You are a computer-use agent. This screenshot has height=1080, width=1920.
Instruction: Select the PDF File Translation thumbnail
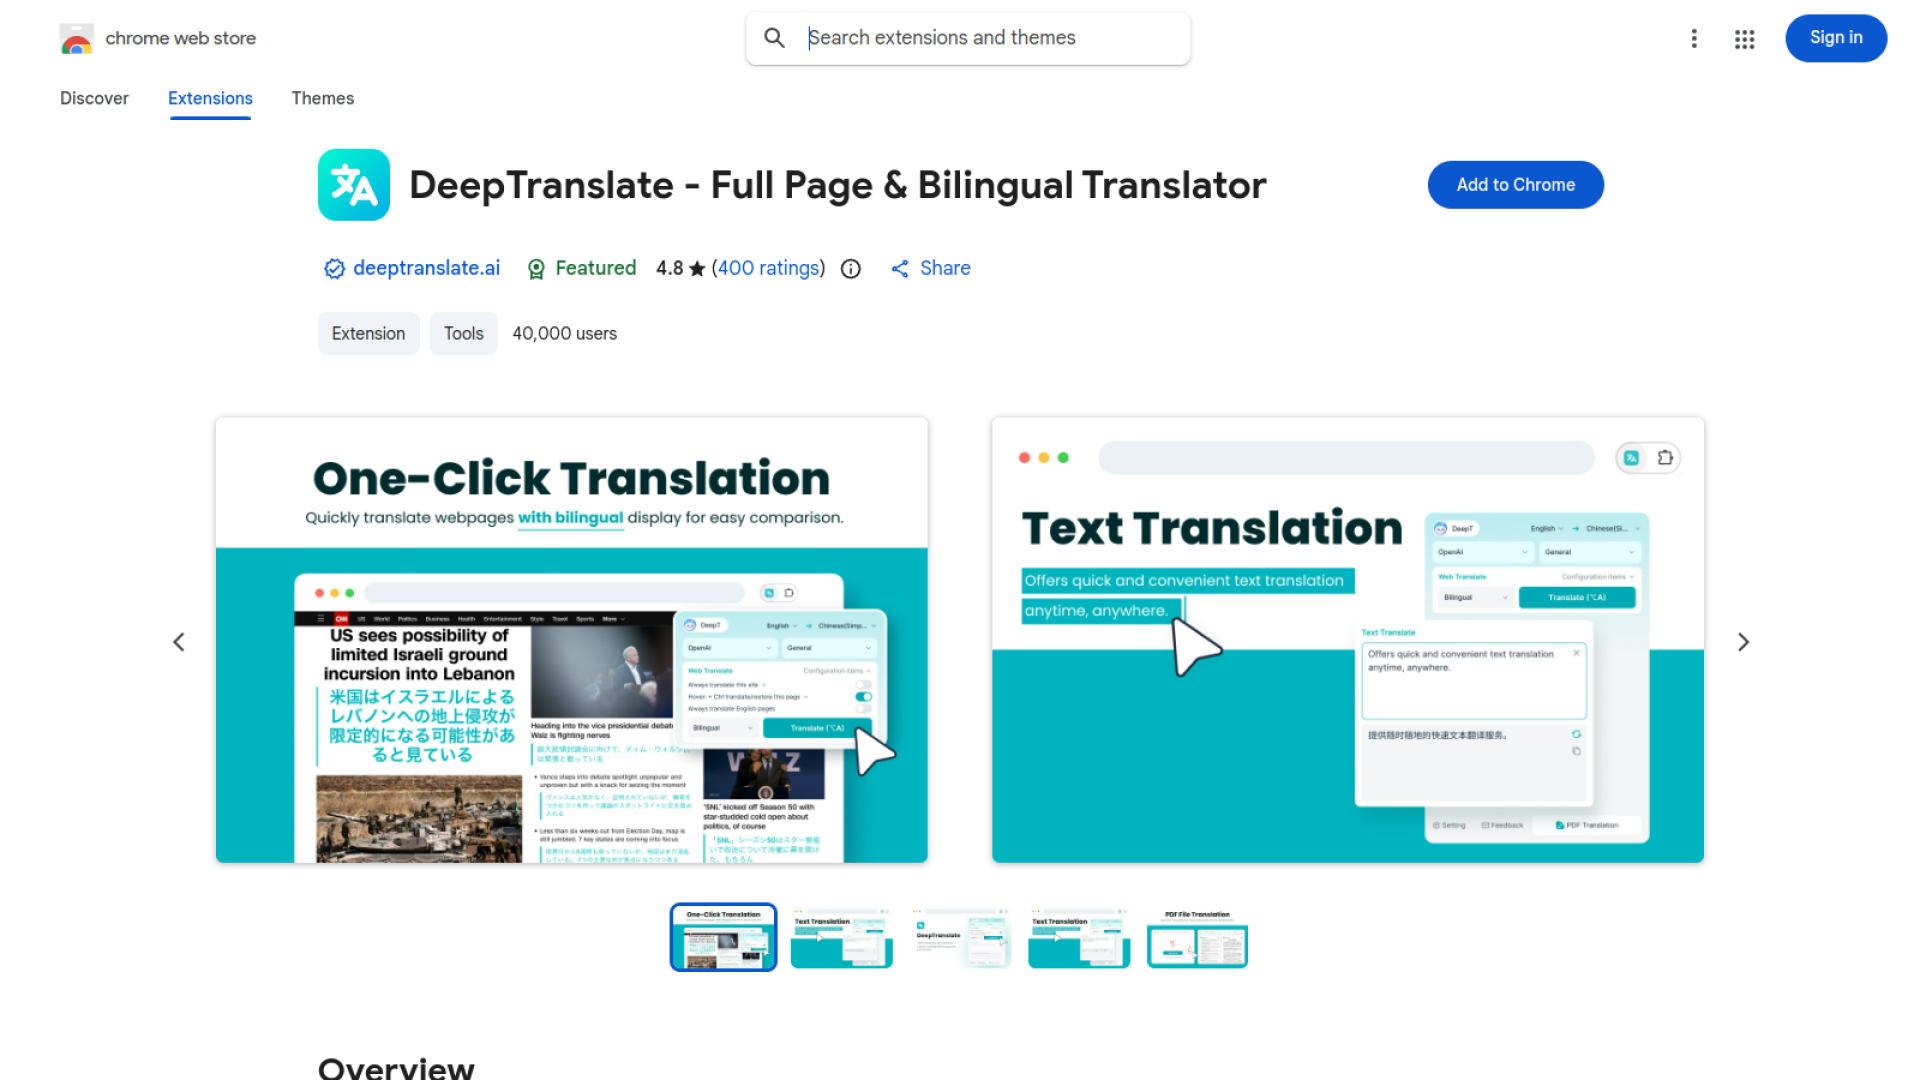coord(1198,937)
